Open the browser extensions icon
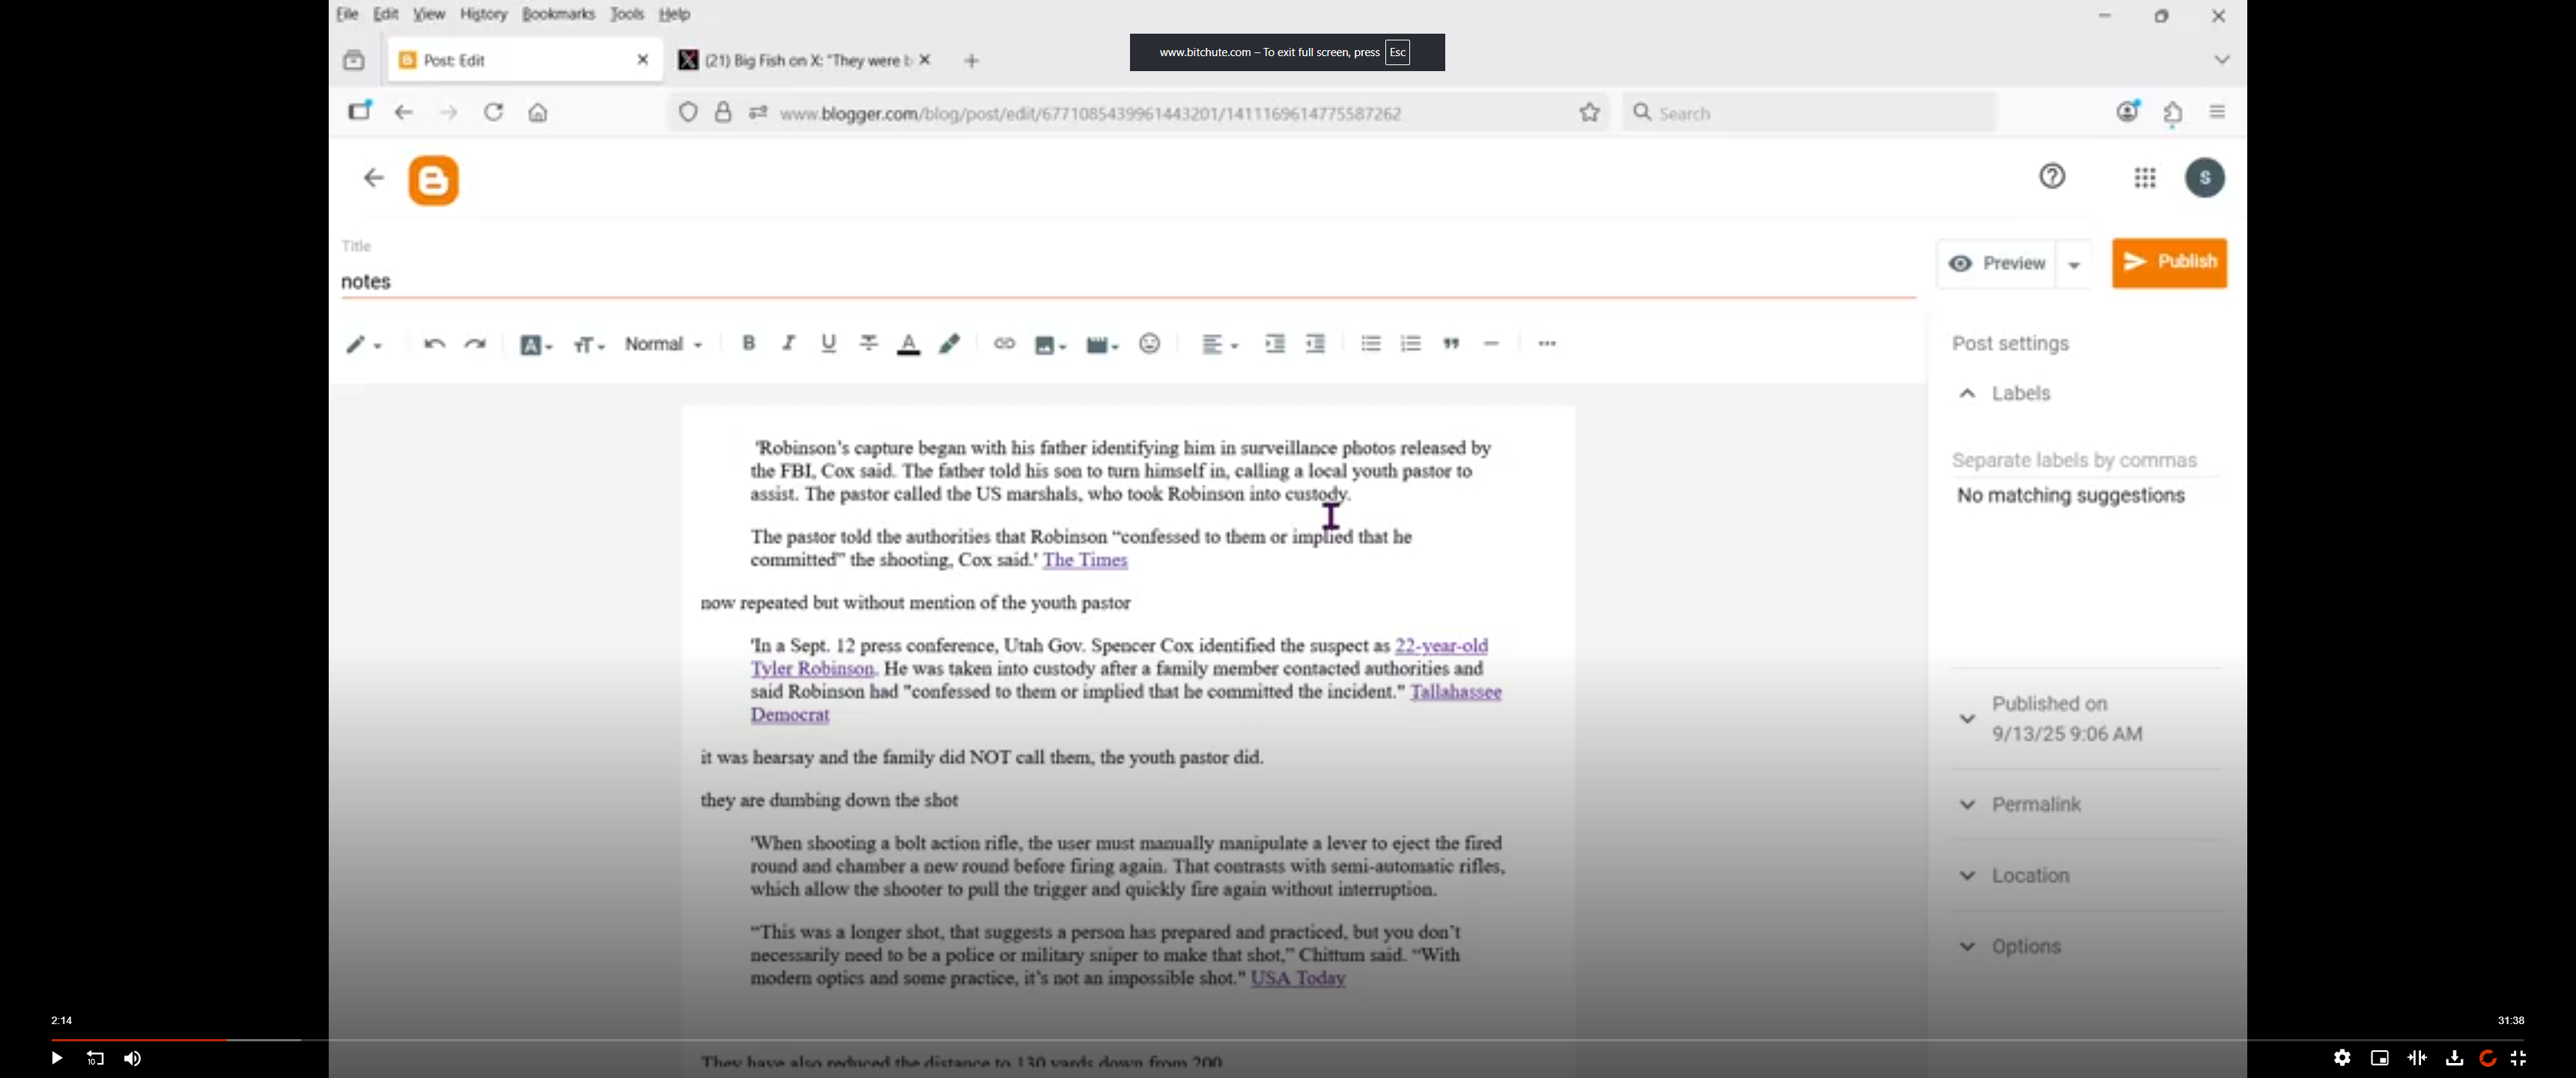Image resolution: width=2576 pixels, height=1078 pixels. tap(2173, 113)
